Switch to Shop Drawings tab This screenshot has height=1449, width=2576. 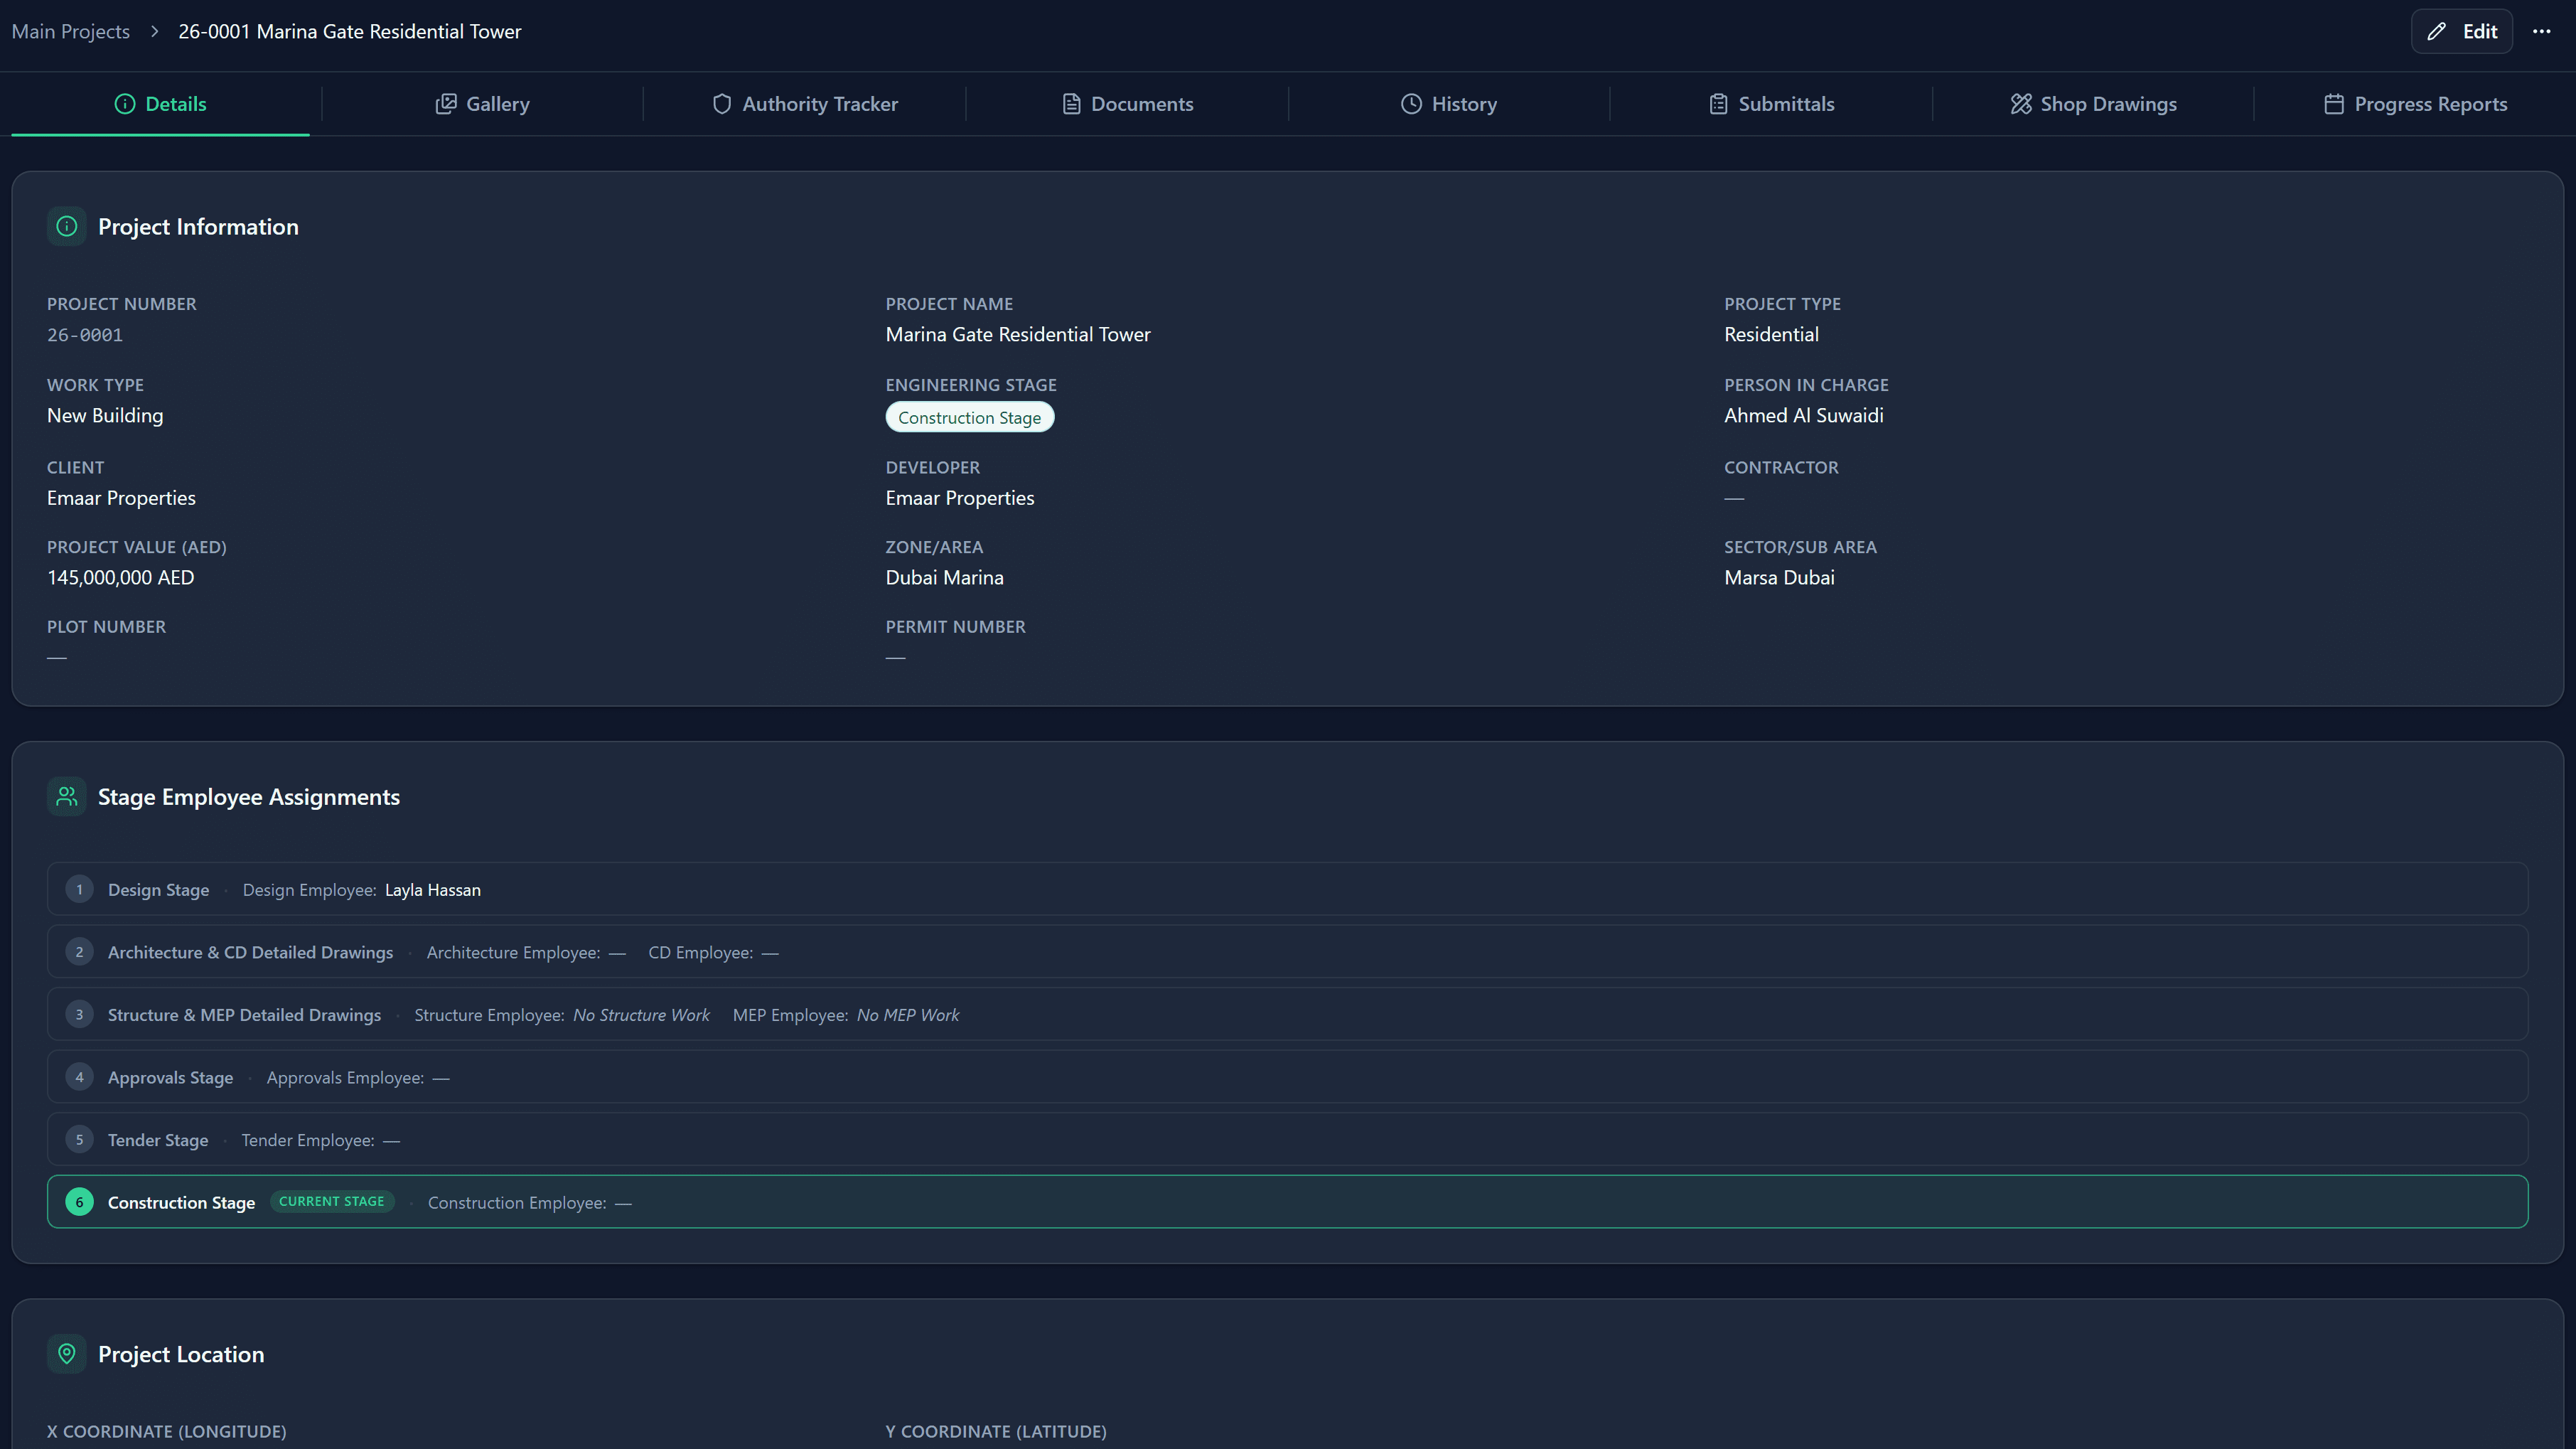click(2093, 104)
